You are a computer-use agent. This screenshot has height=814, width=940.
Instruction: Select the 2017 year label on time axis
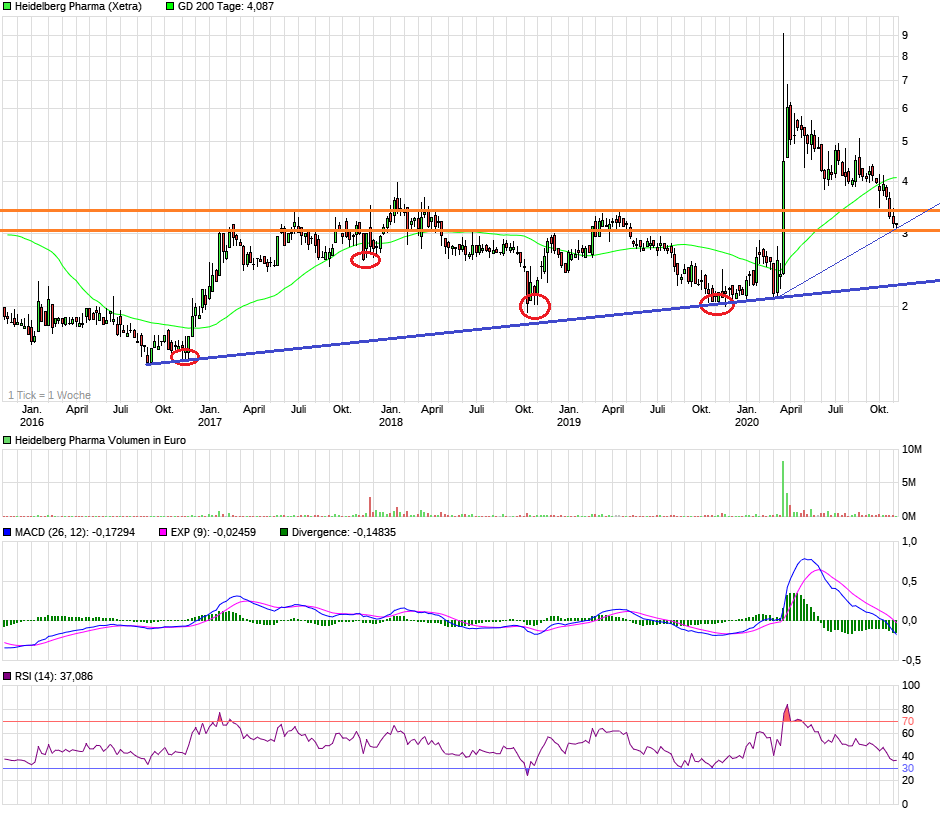(210, 423)
